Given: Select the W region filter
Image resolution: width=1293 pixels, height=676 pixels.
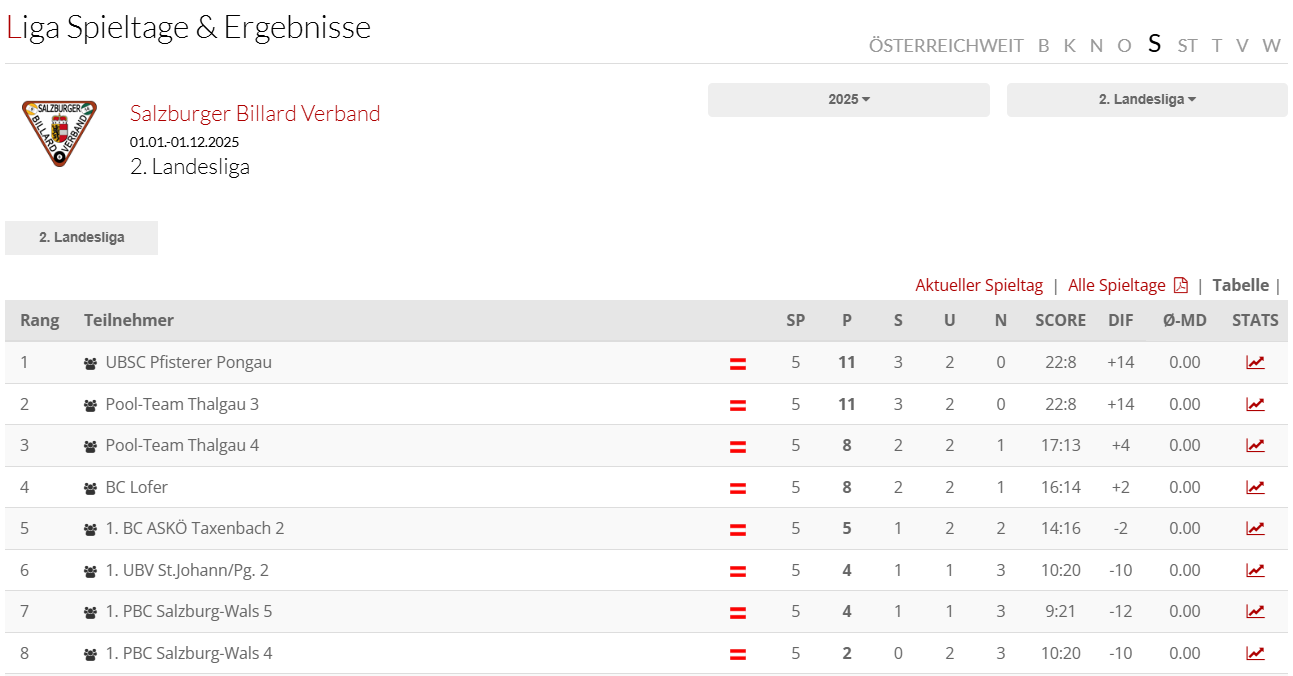Looking at the screenshot, I should pos(1271,46).
